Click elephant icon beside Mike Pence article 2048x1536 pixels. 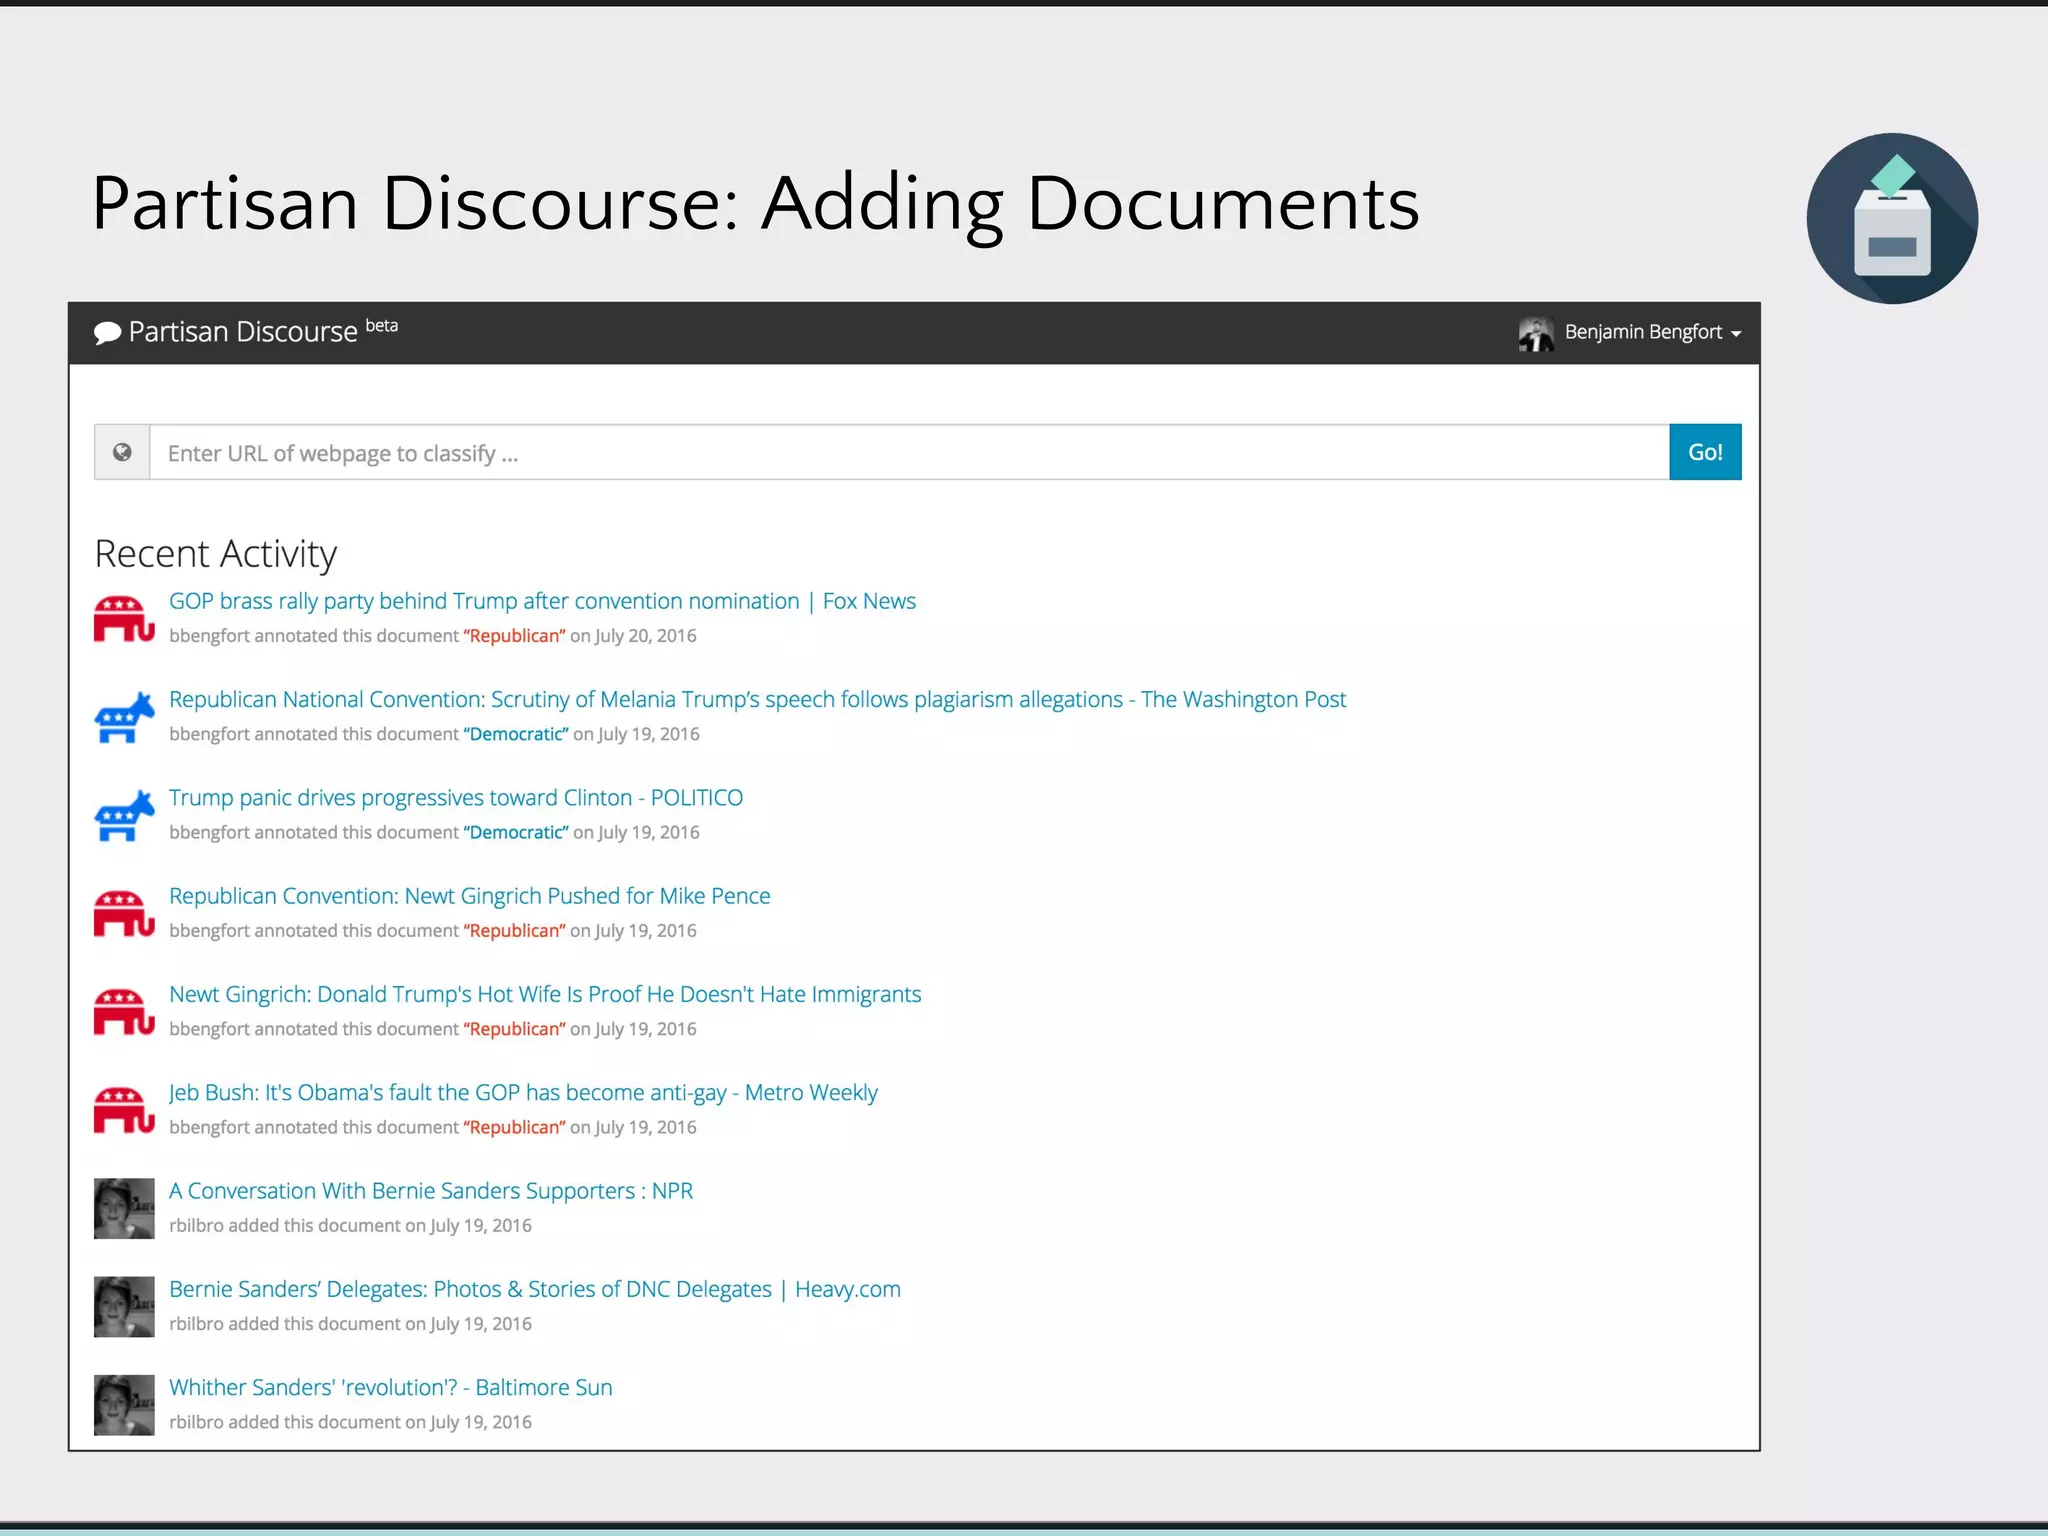(124, 913)
